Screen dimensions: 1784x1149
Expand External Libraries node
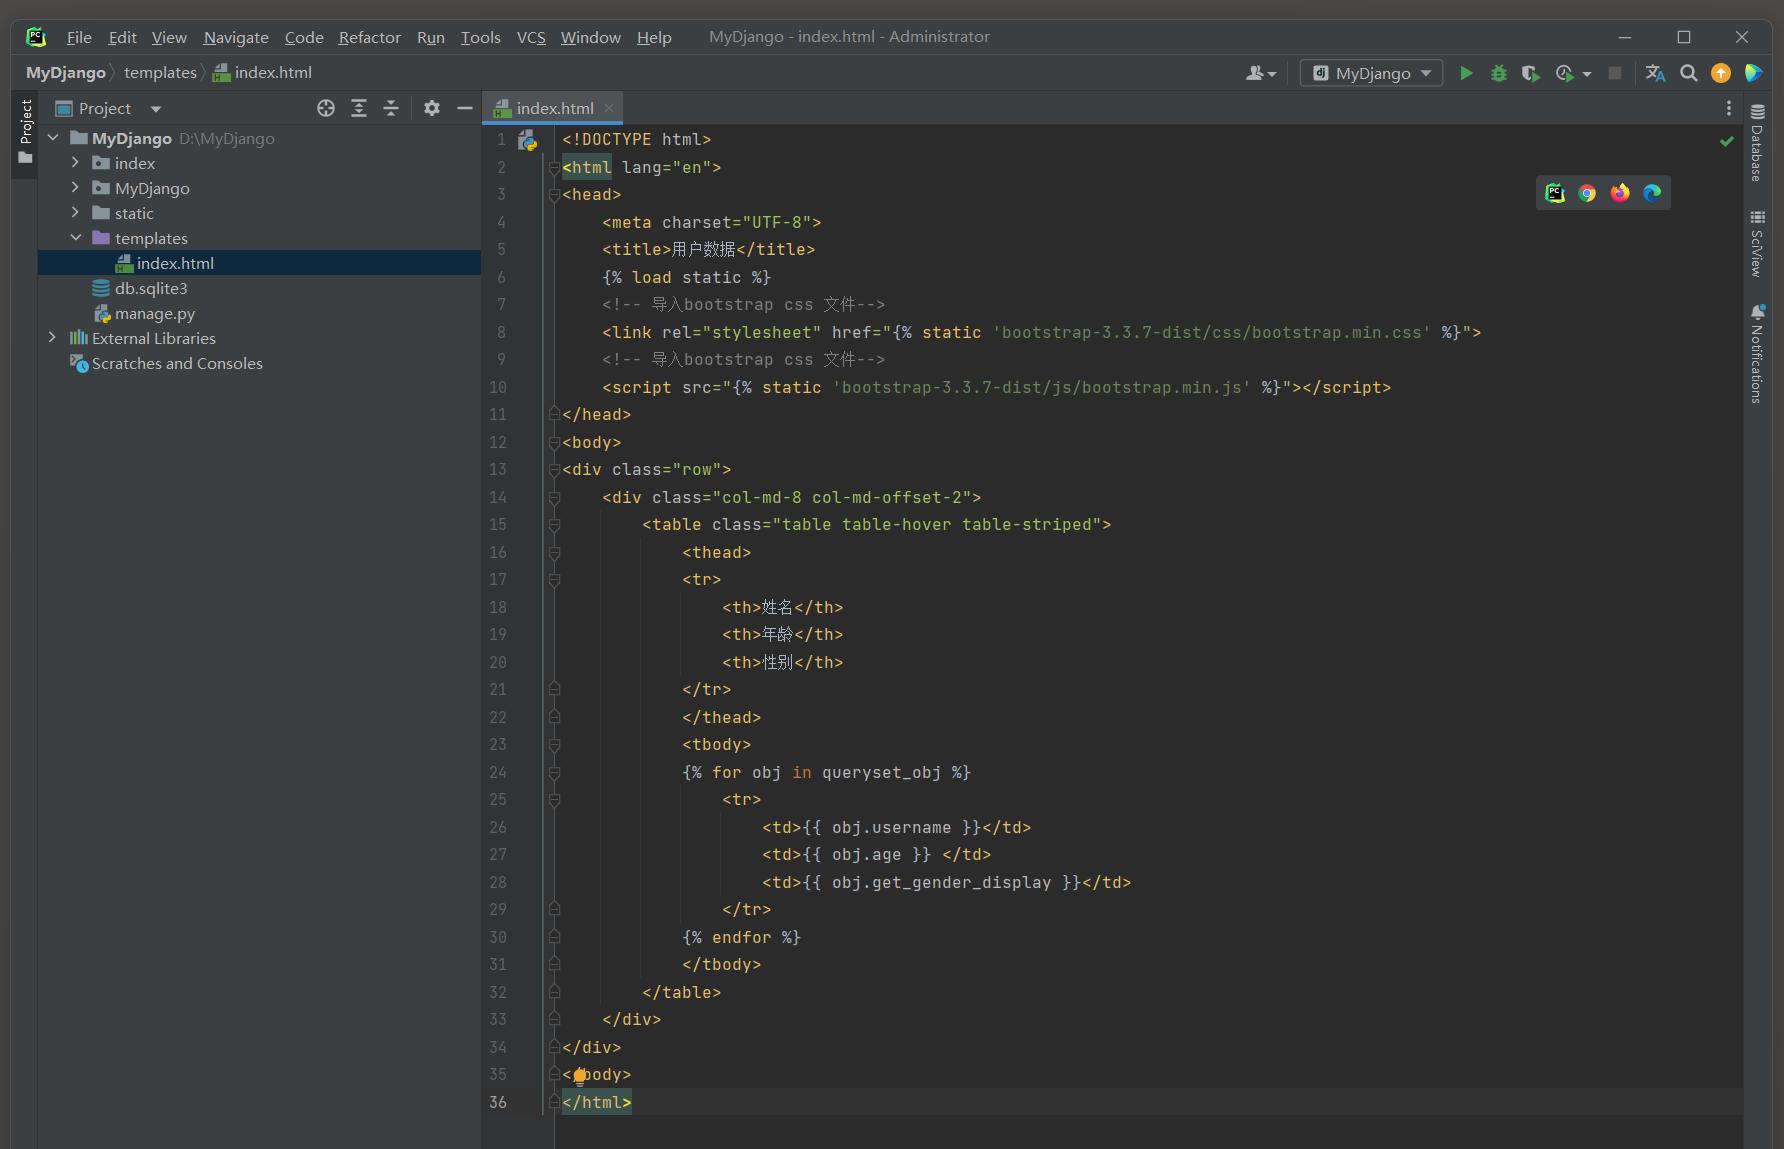point(53,338)
